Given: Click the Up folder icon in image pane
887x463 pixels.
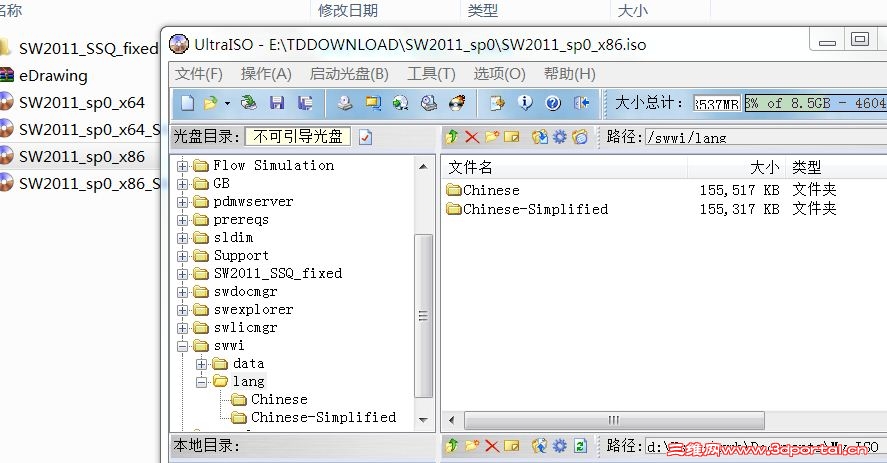Looking at the screenshot, I should [x=451, y=137].
